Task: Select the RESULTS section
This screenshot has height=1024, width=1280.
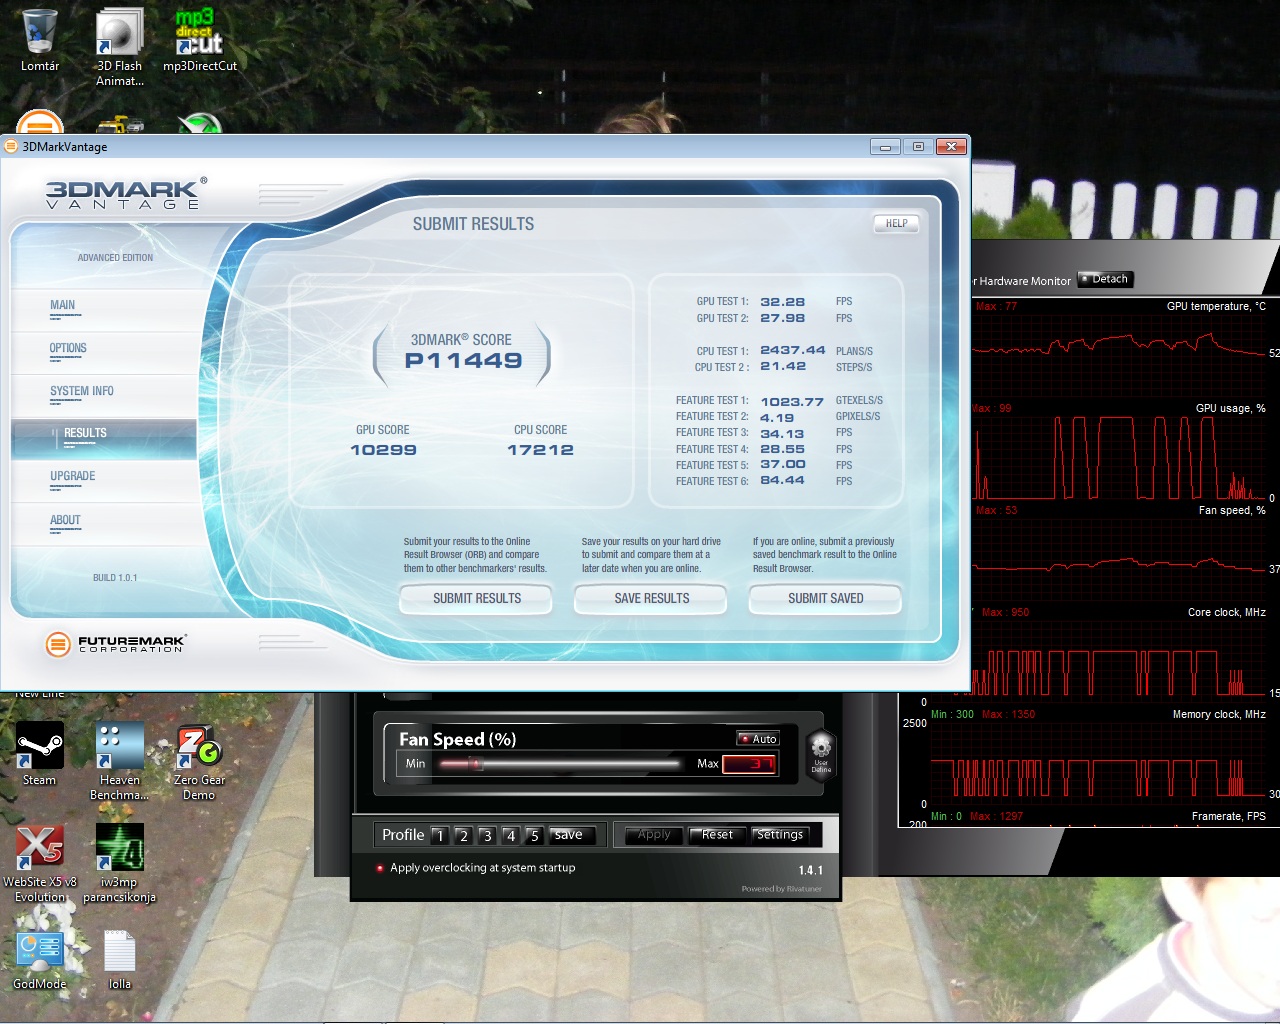Action: [x=104, y=438]
